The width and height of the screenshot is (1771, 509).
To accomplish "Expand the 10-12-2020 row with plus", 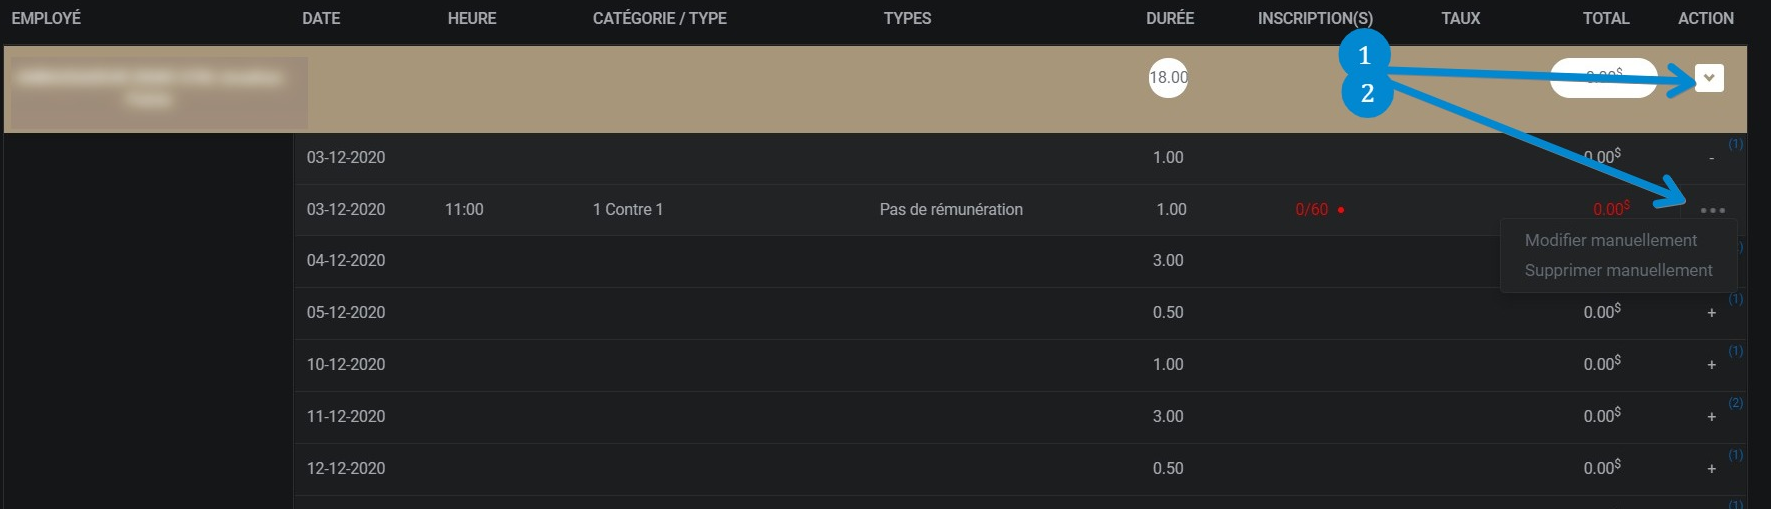I will pos(1711,365).
